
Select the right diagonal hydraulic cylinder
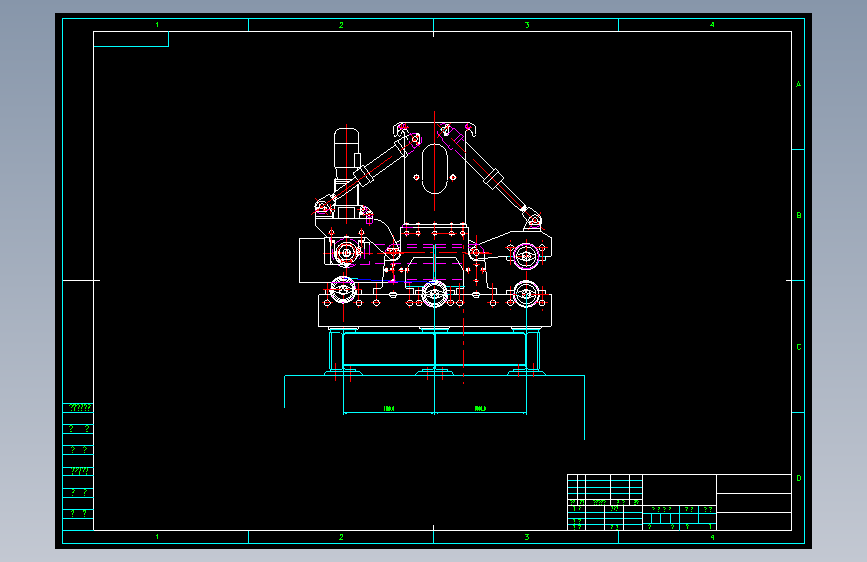coord(490,175)
